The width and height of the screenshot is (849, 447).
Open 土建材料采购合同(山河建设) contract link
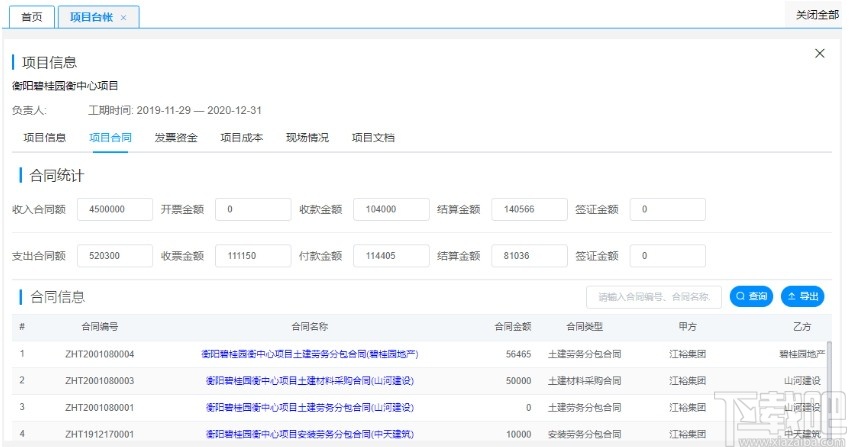pos(310,380)
